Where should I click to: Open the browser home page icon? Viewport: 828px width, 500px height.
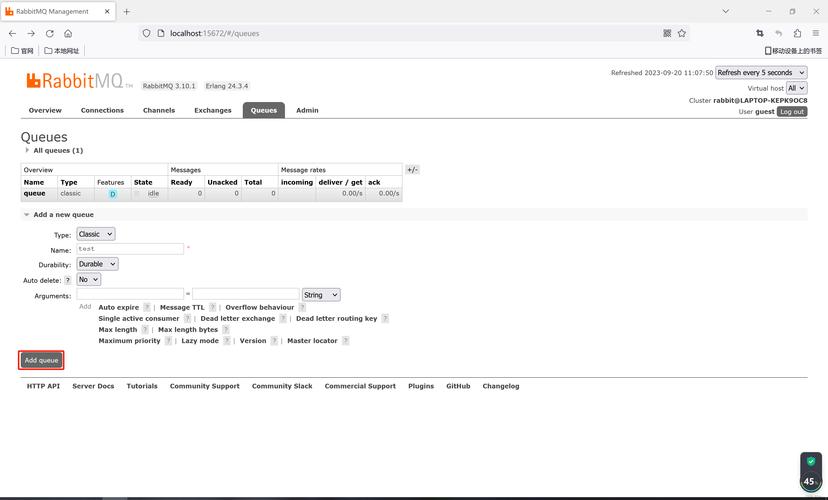coord(68,33)
